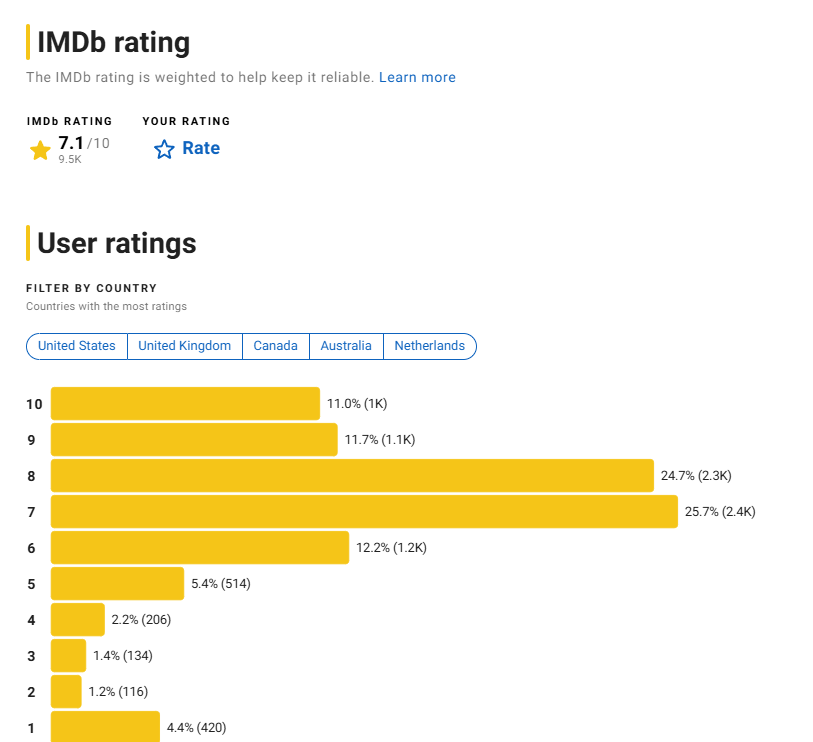
Task: Filter ratings by United States
Action: (77, 346)
